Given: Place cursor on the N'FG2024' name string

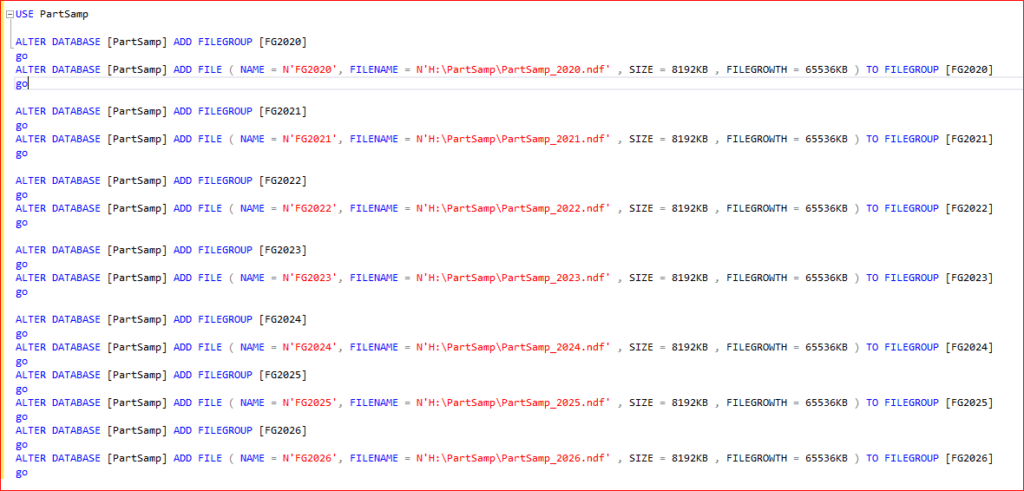Looking at the screenshot, I should [307, 347].
